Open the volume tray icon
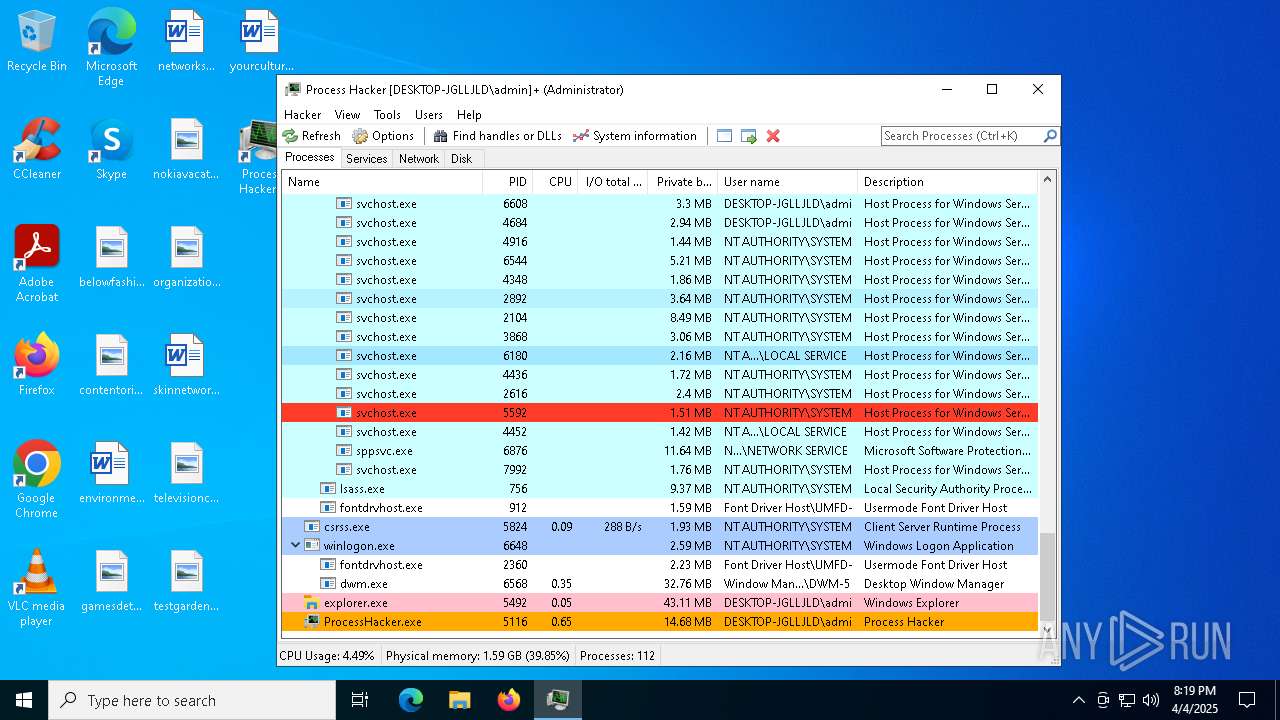Viewport: 1280px width, 720px height. 1151,700
